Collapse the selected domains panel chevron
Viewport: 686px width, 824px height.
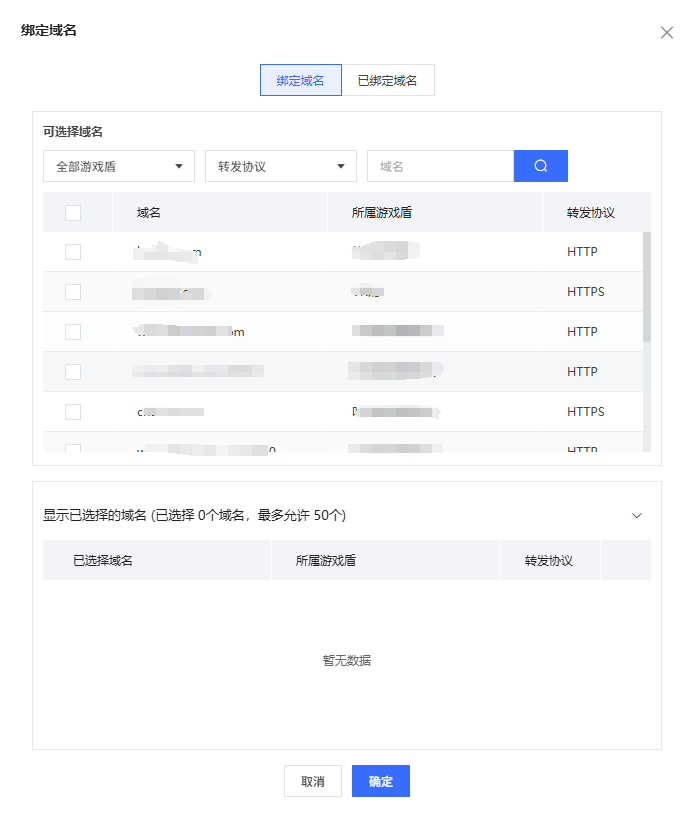click(637, 515)
